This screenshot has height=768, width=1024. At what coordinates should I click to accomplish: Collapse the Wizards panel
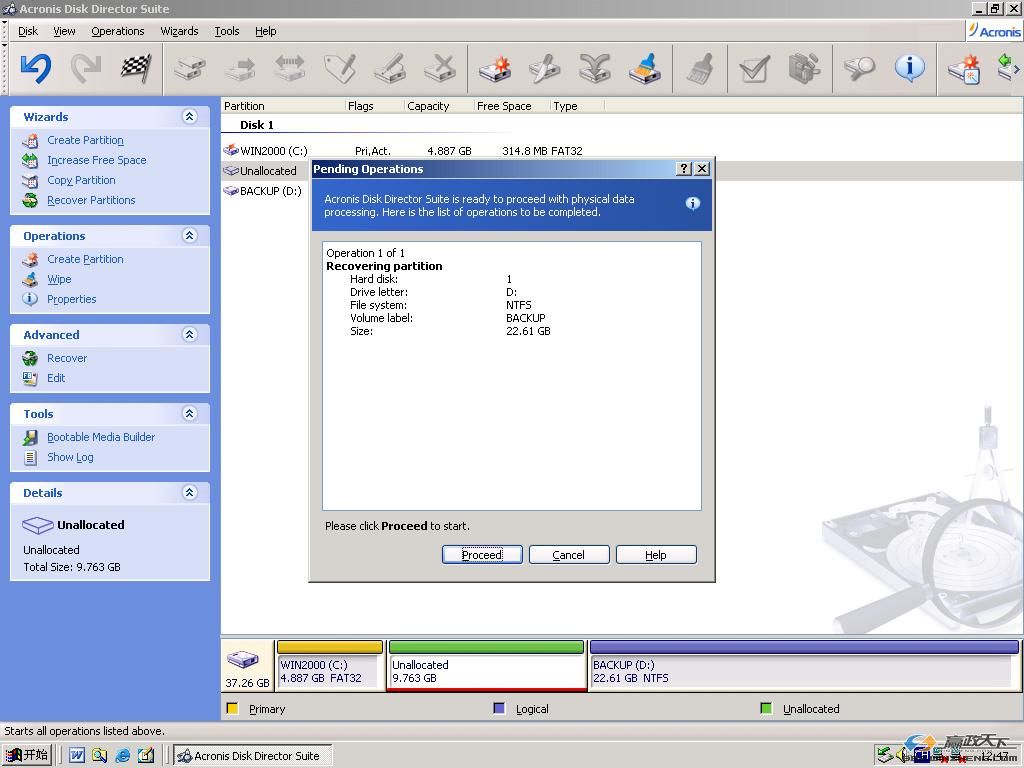(189, 117)
